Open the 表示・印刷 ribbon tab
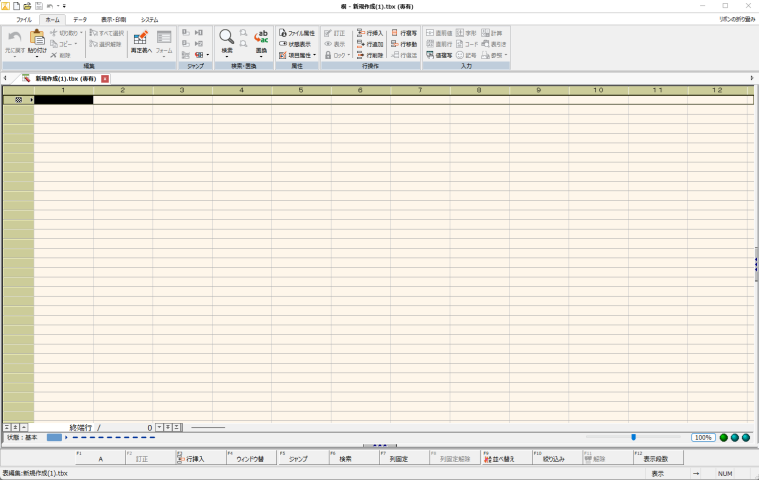This screenshot has height=480, width=759. [114, 19]
